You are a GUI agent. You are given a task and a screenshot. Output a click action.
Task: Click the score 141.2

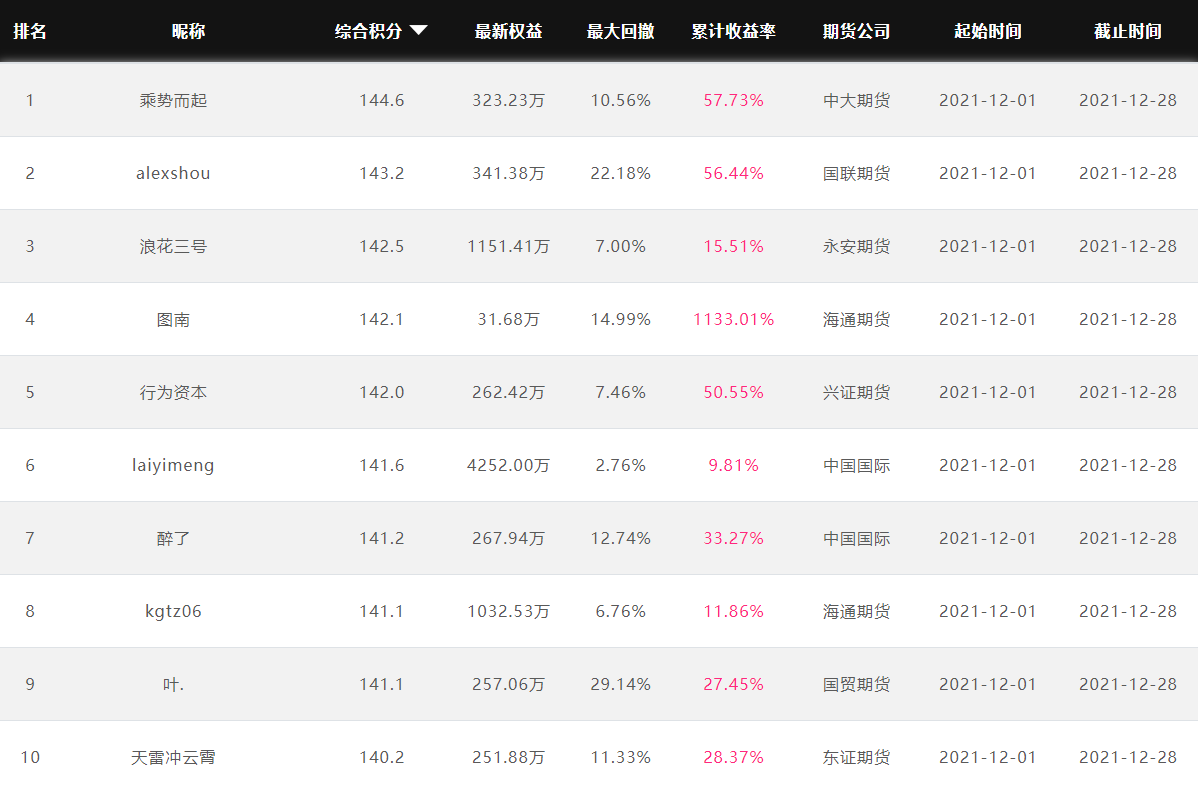[382, 538]
